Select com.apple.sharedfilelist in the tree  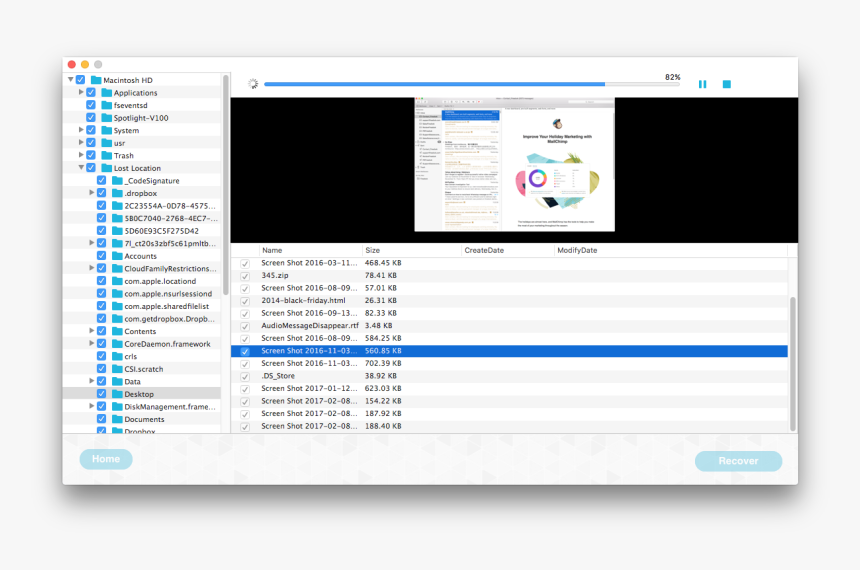[166, 306]
